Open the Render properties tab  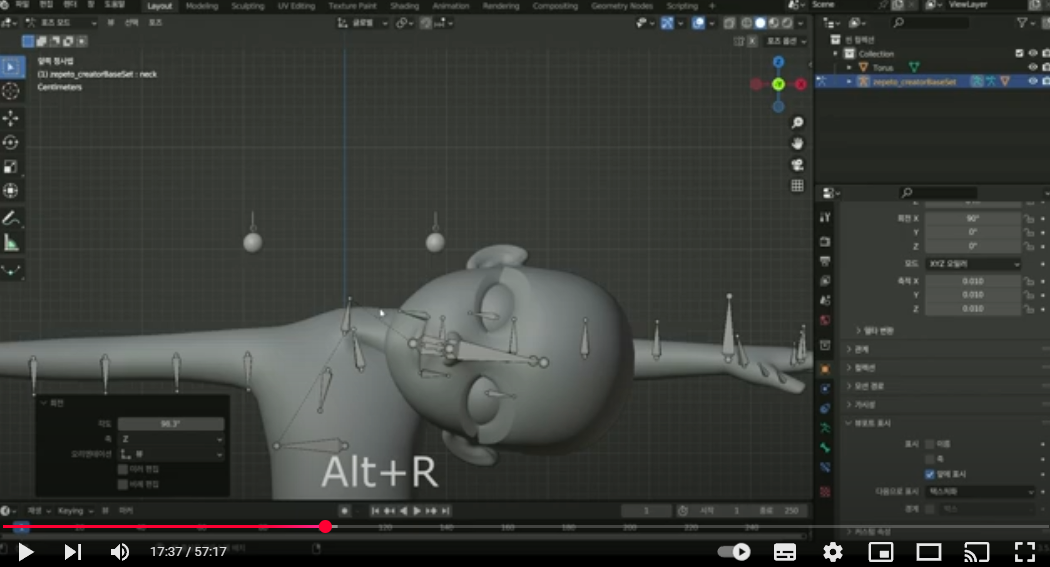(x=825, y=241)
